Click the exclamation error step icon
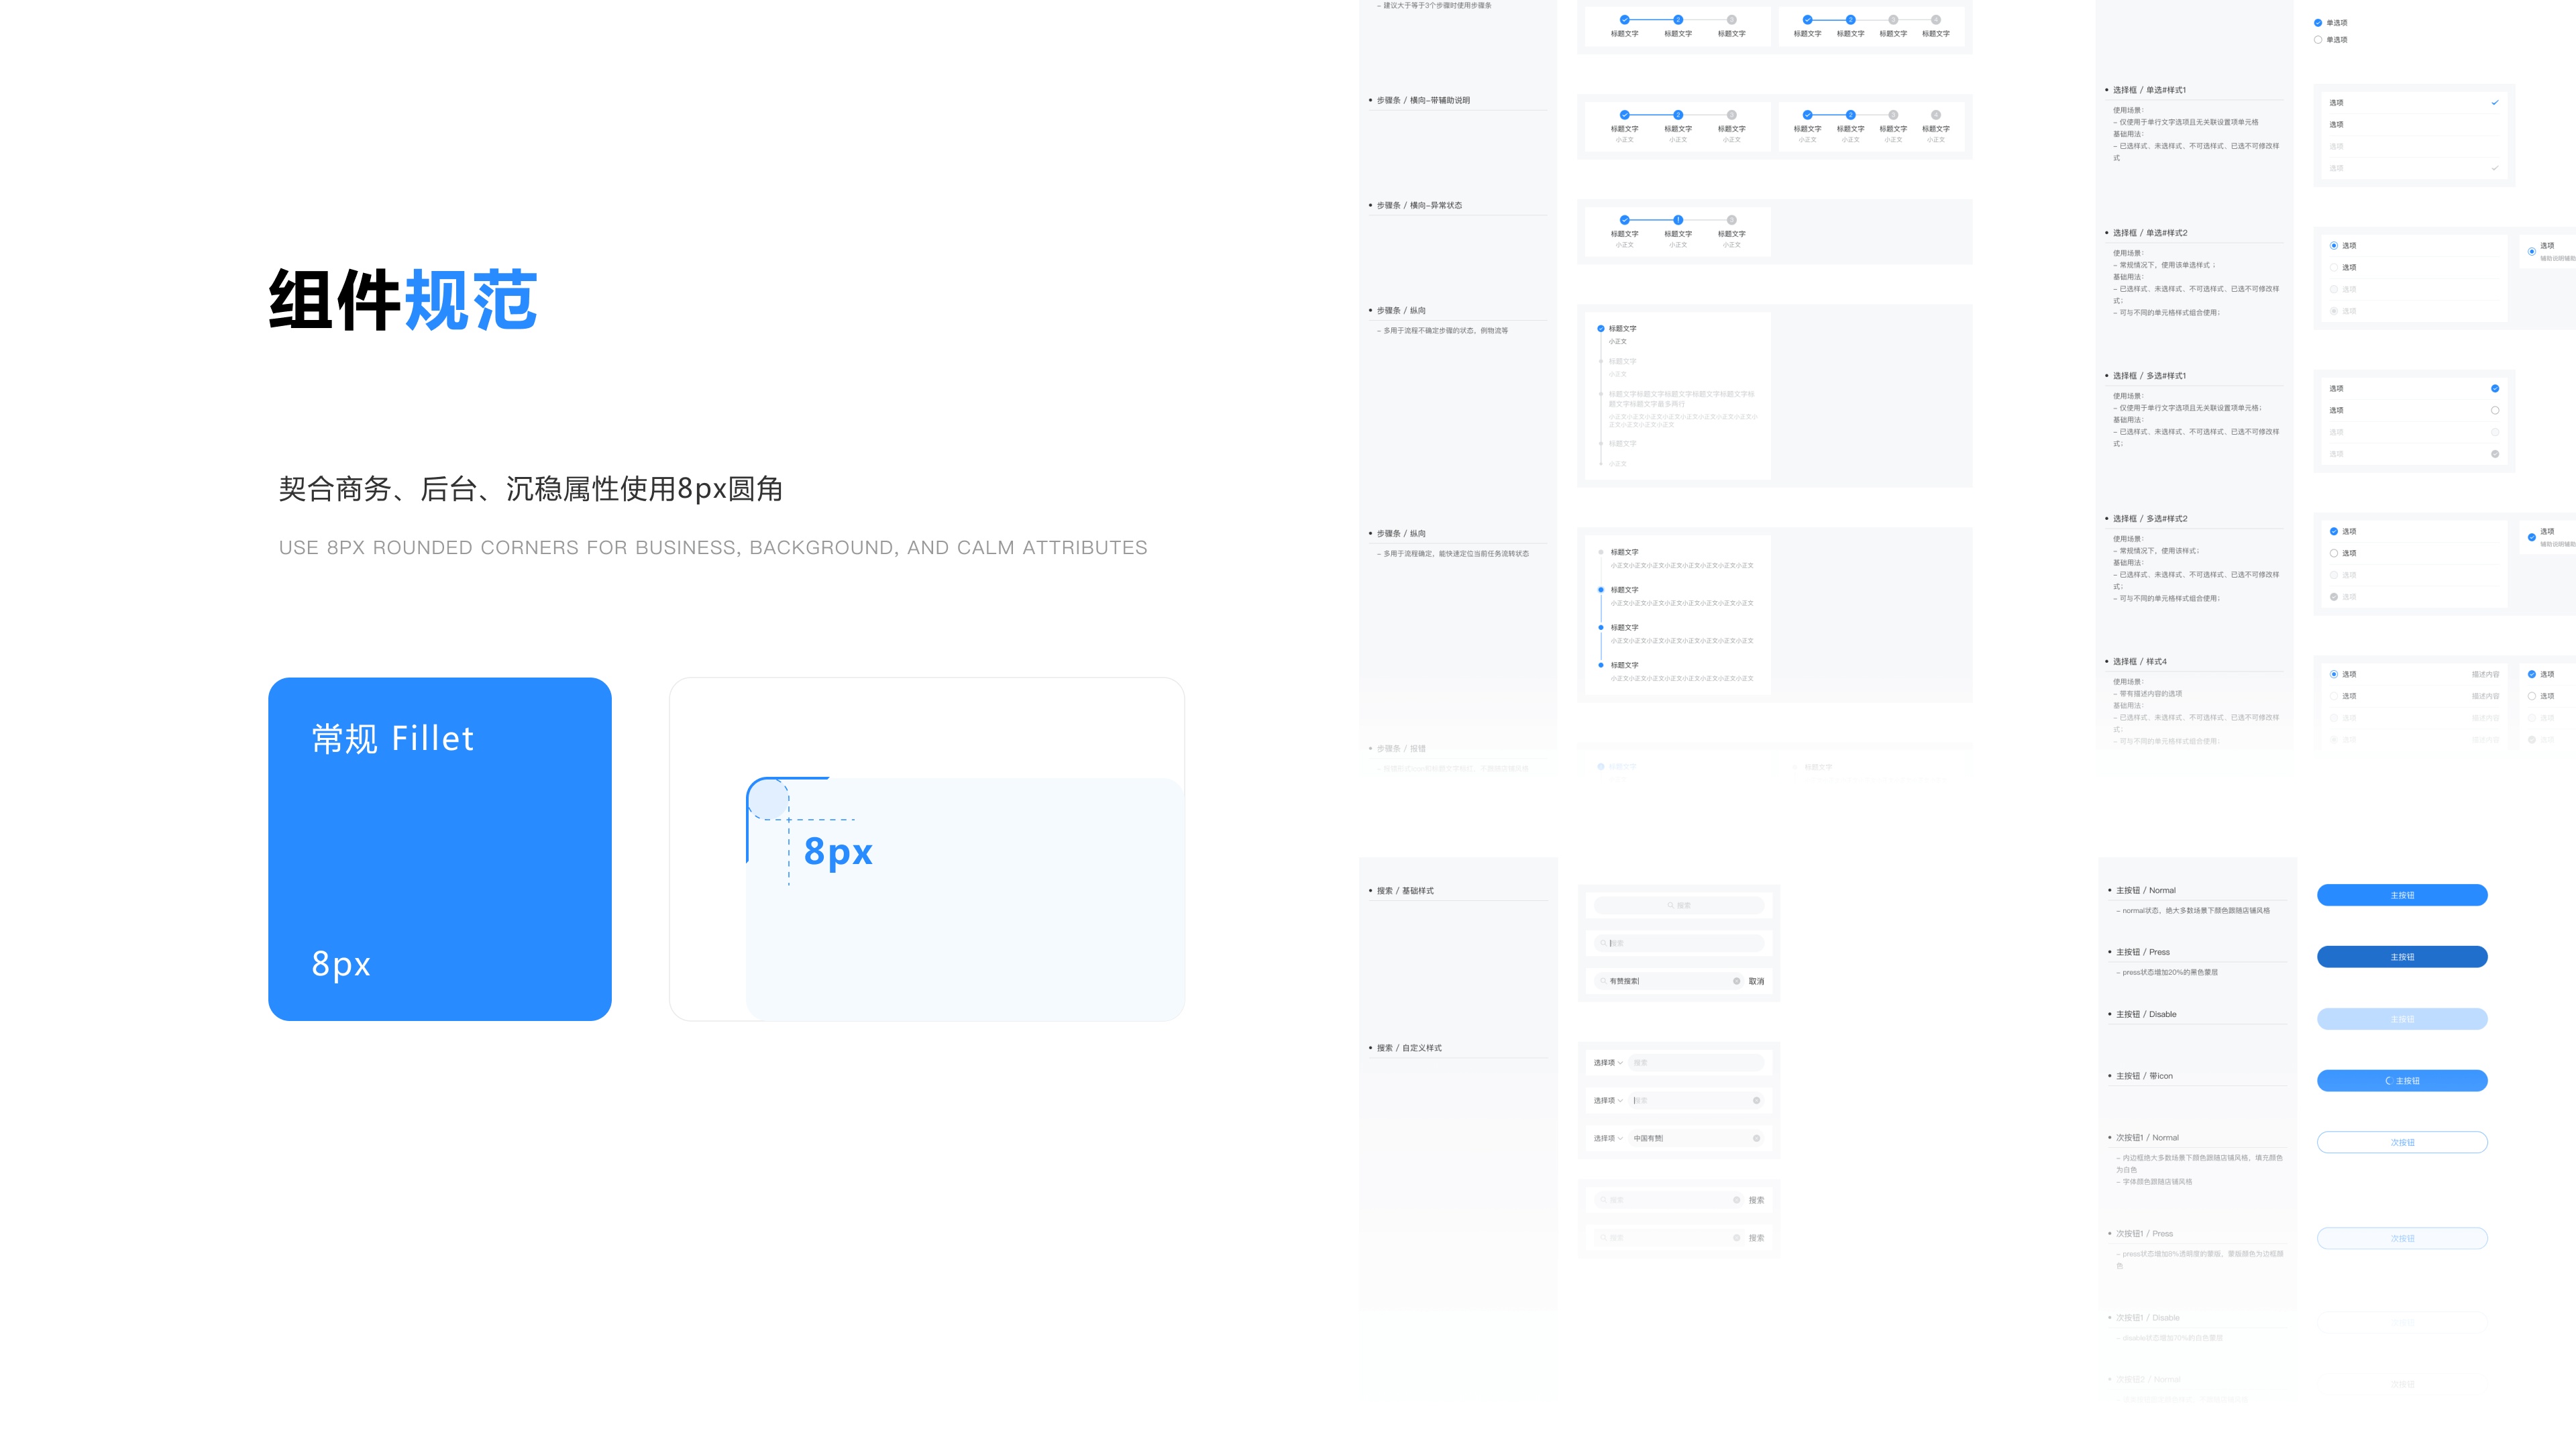This screenshot has height=1449, width=2576. pos(1678,220)
